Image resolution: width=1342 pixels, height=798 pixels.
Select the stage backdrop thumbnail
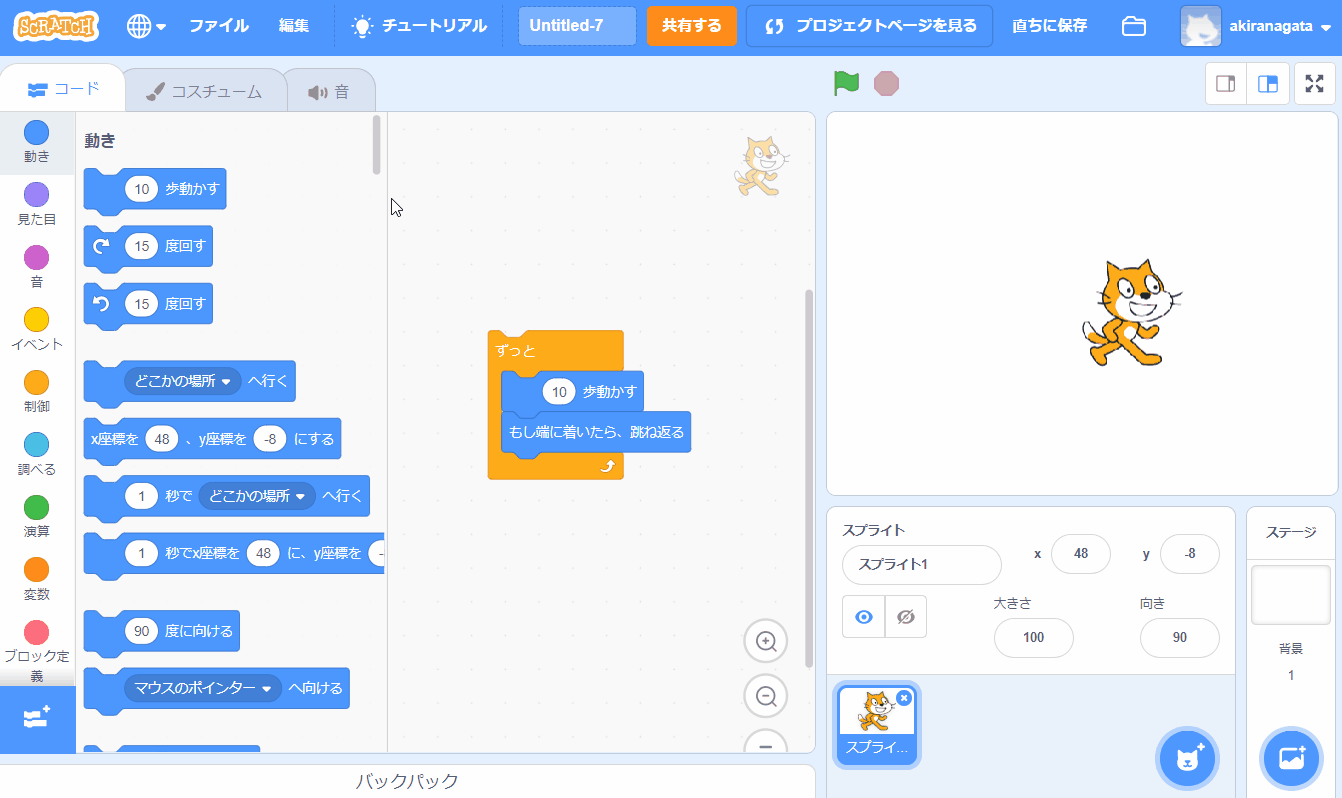1291,594
